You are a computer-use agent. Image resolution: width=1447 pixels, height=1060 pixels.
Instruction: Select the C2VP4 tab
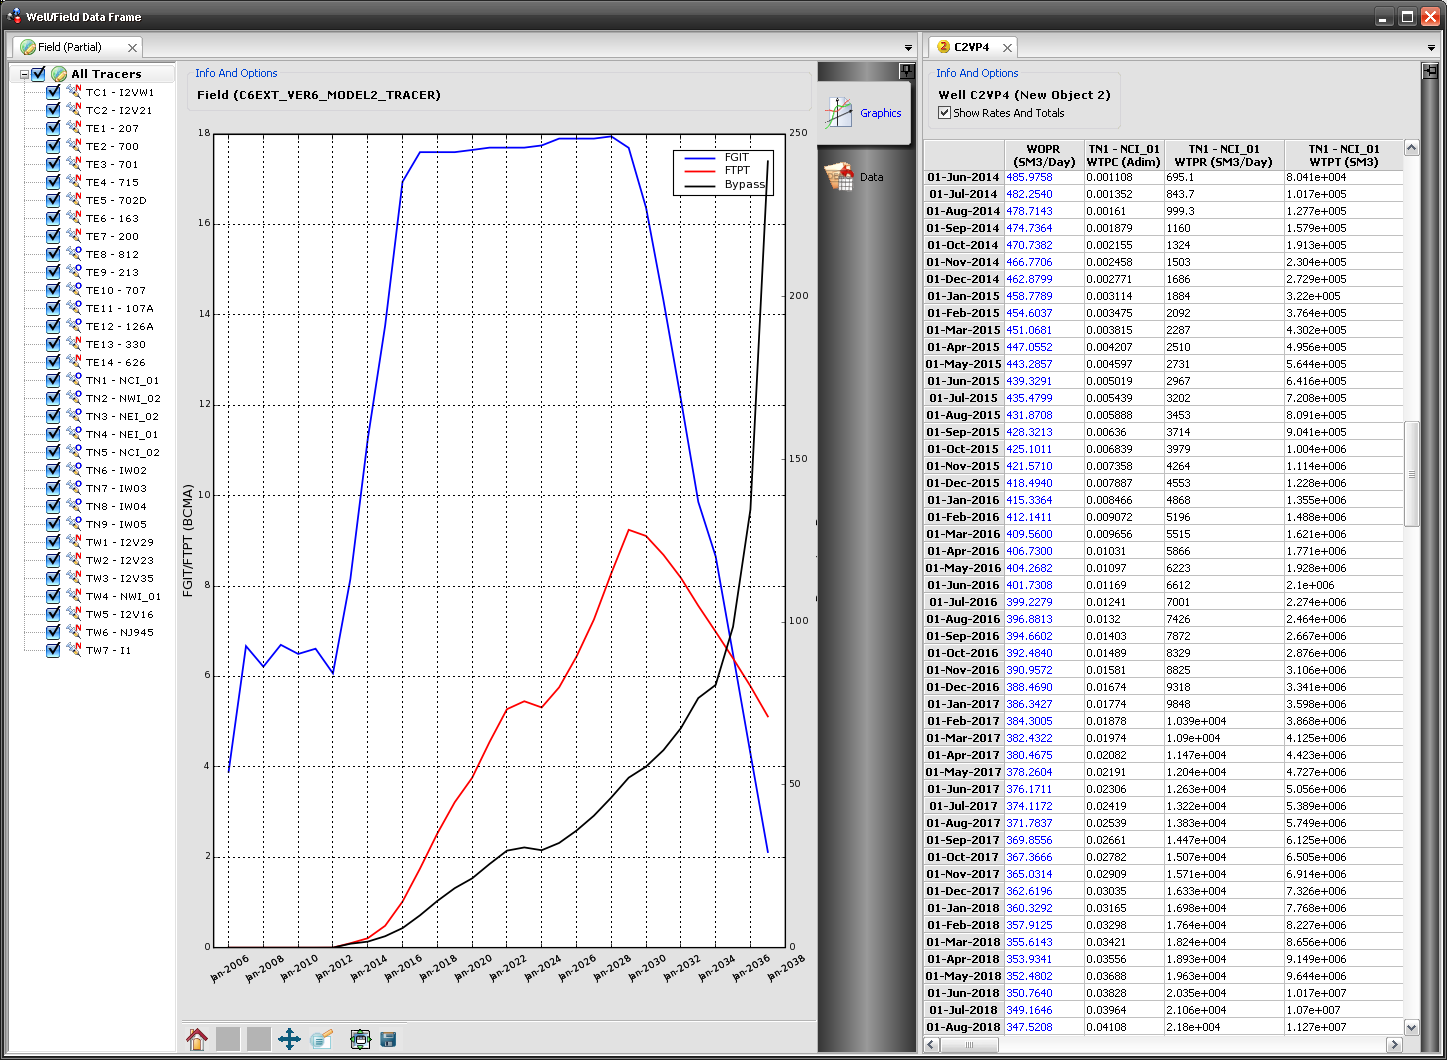[x=970, y=47]
